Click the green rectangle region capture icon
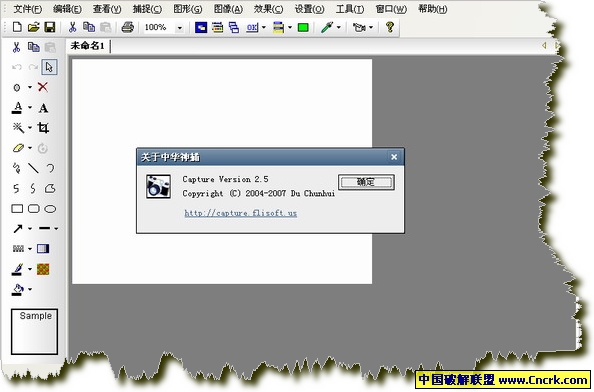 click(303, 27)
